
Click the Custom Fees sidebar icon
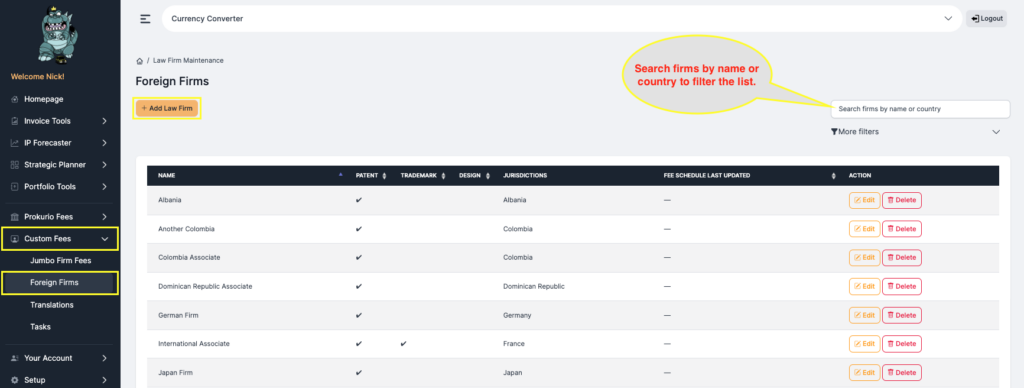[x=14, y=239]
